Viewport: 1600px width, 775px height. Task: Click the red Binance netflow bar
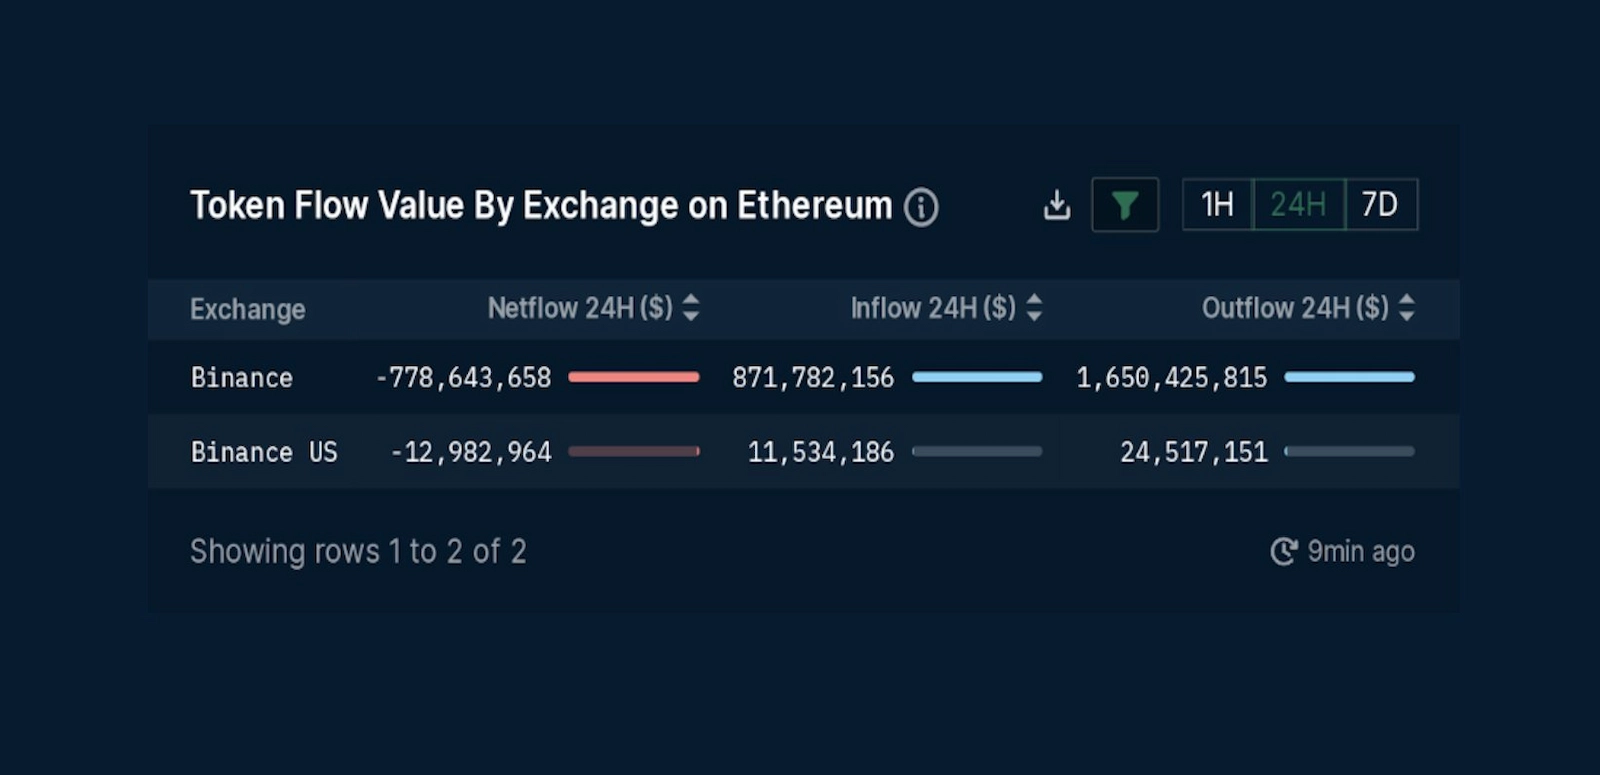634,377
